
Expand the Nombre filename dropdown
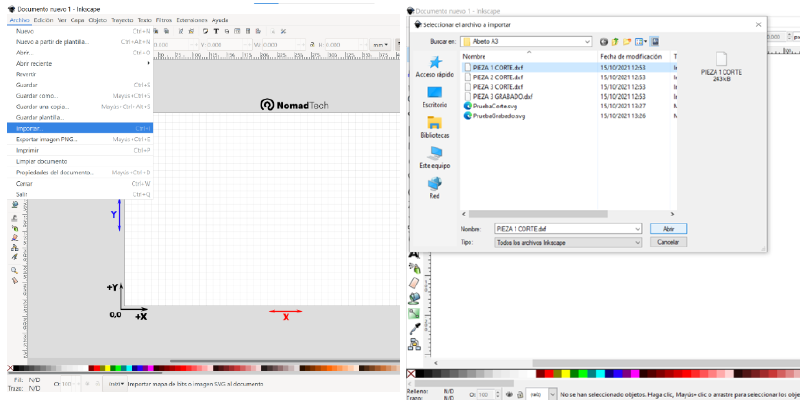637,229
